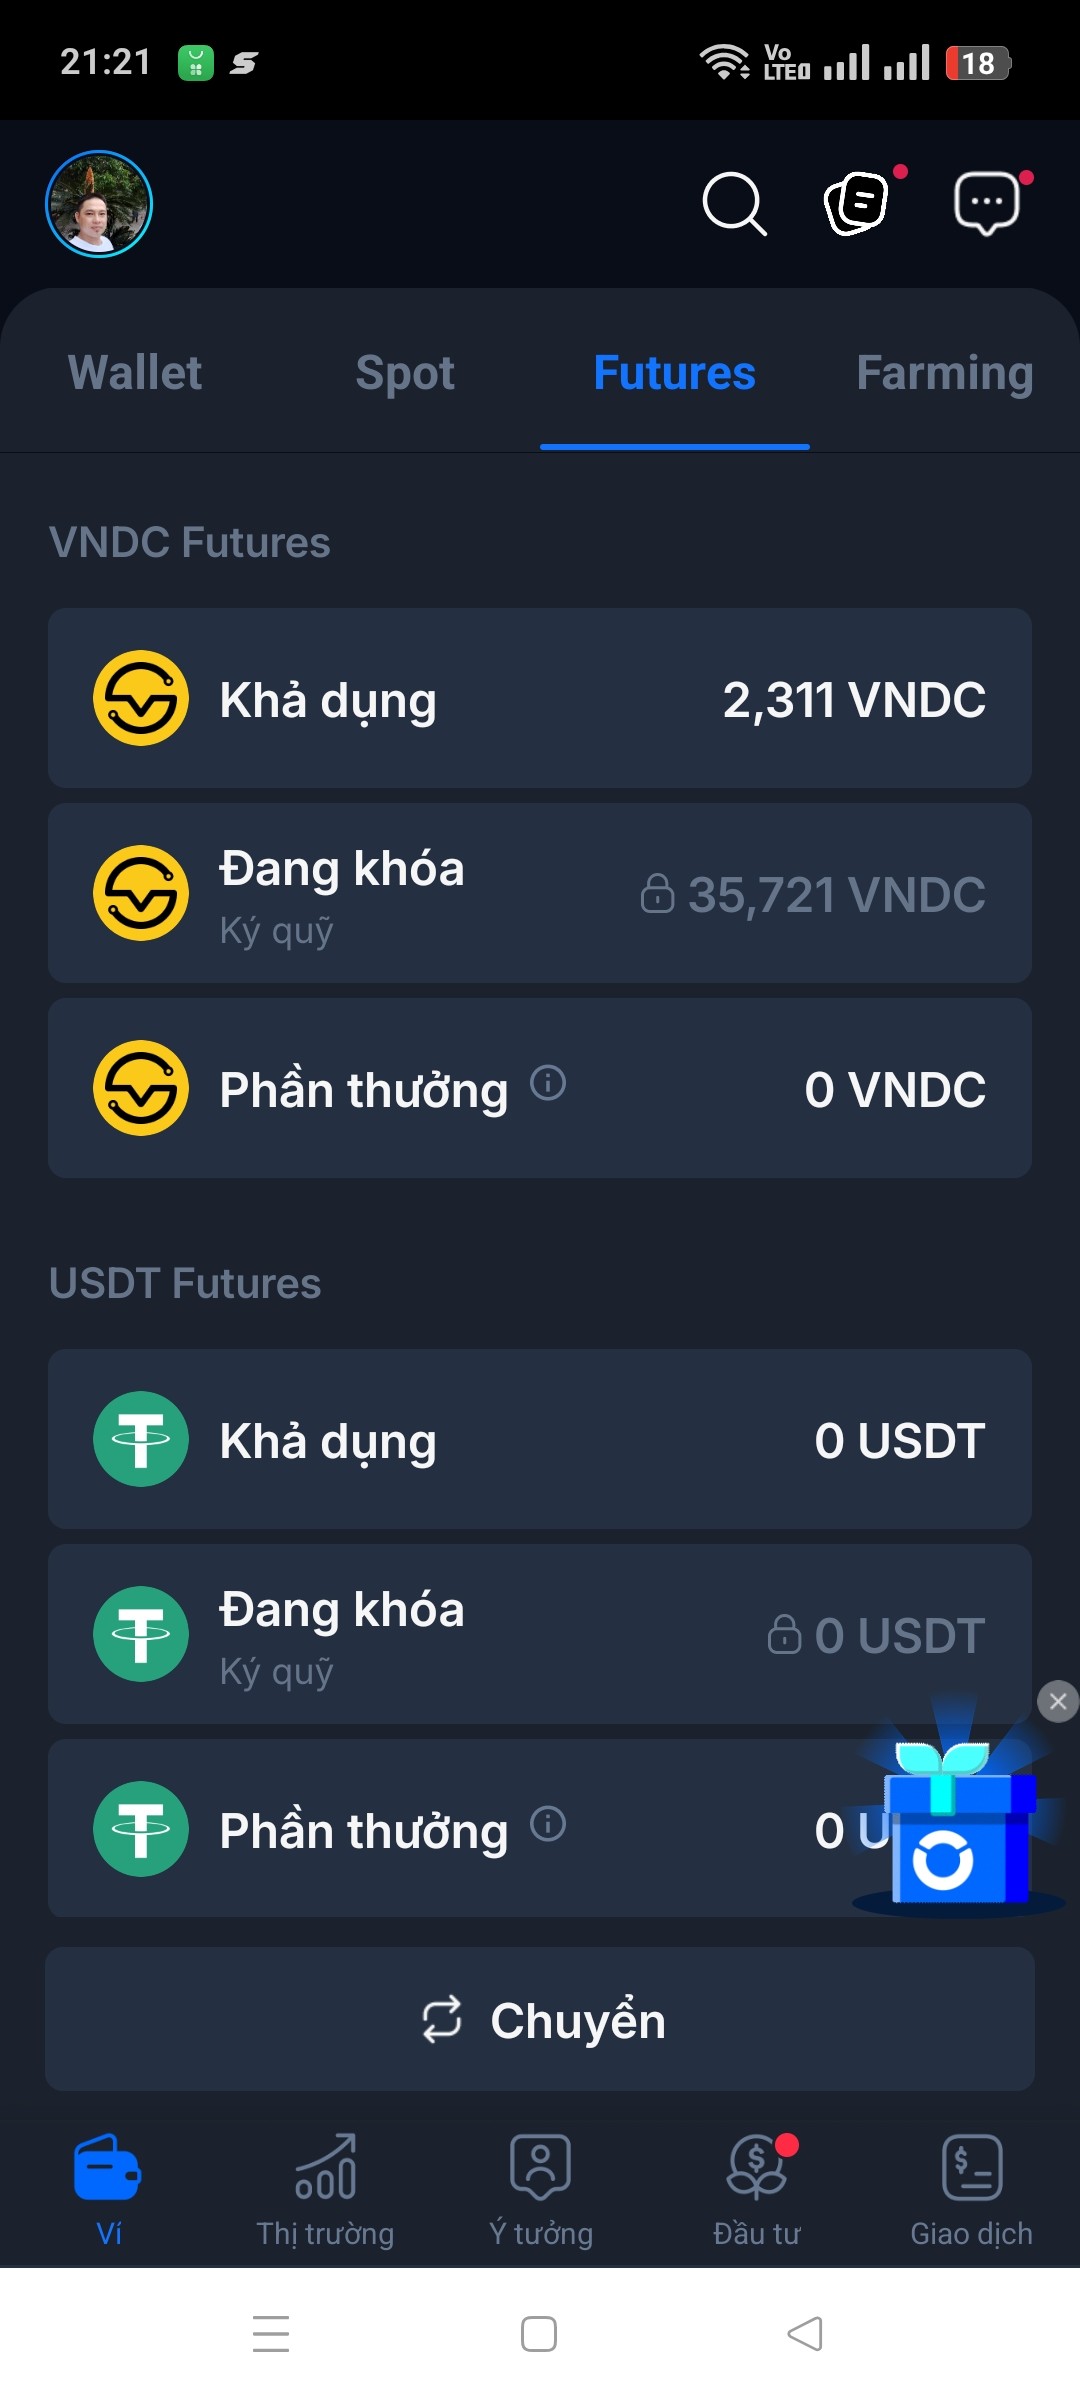Tap the news cards icon
Screen dimensions: 1080x2400
coord(857,203)
